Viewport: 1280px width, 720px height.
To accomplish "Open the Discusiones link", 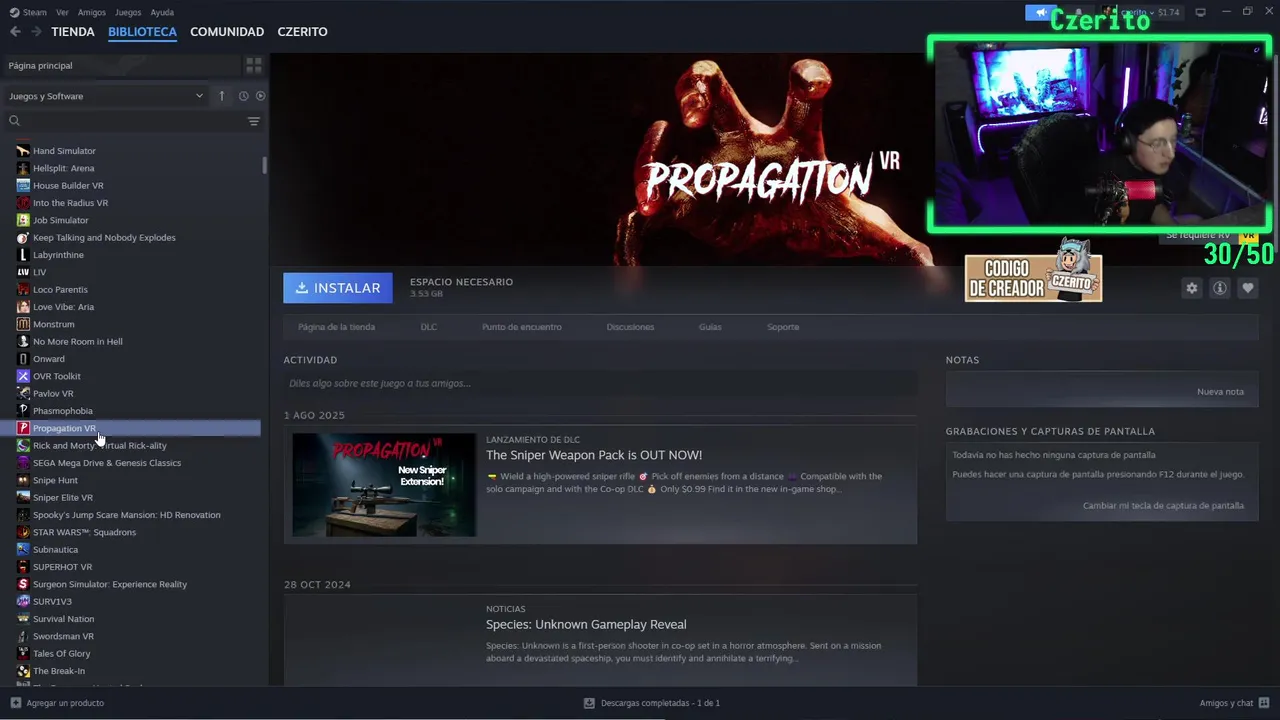I will (x=630, y=327).
